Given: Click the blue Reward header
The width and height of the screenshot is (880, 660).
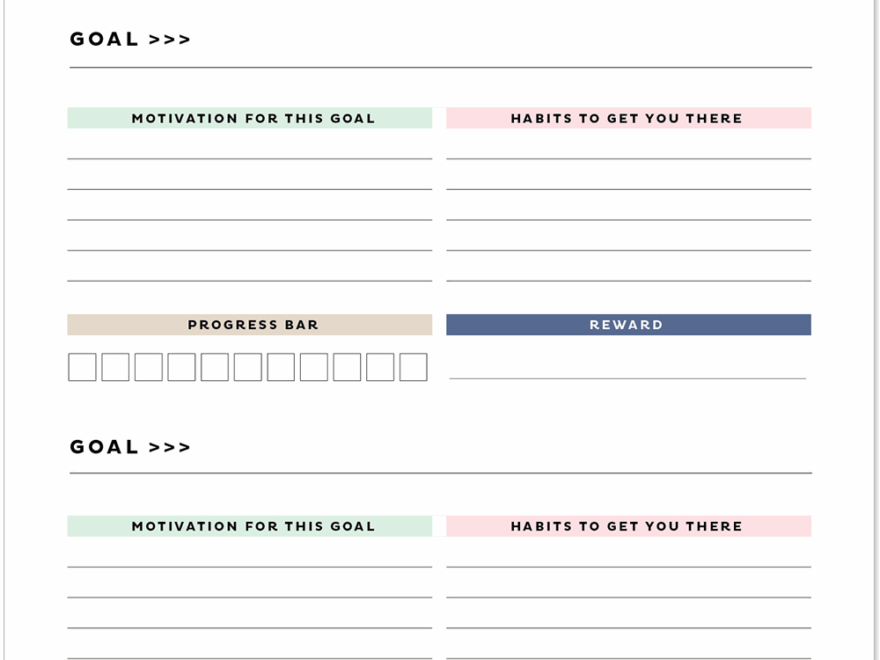Looking at the screenshot, I should (x=628, y=325).
